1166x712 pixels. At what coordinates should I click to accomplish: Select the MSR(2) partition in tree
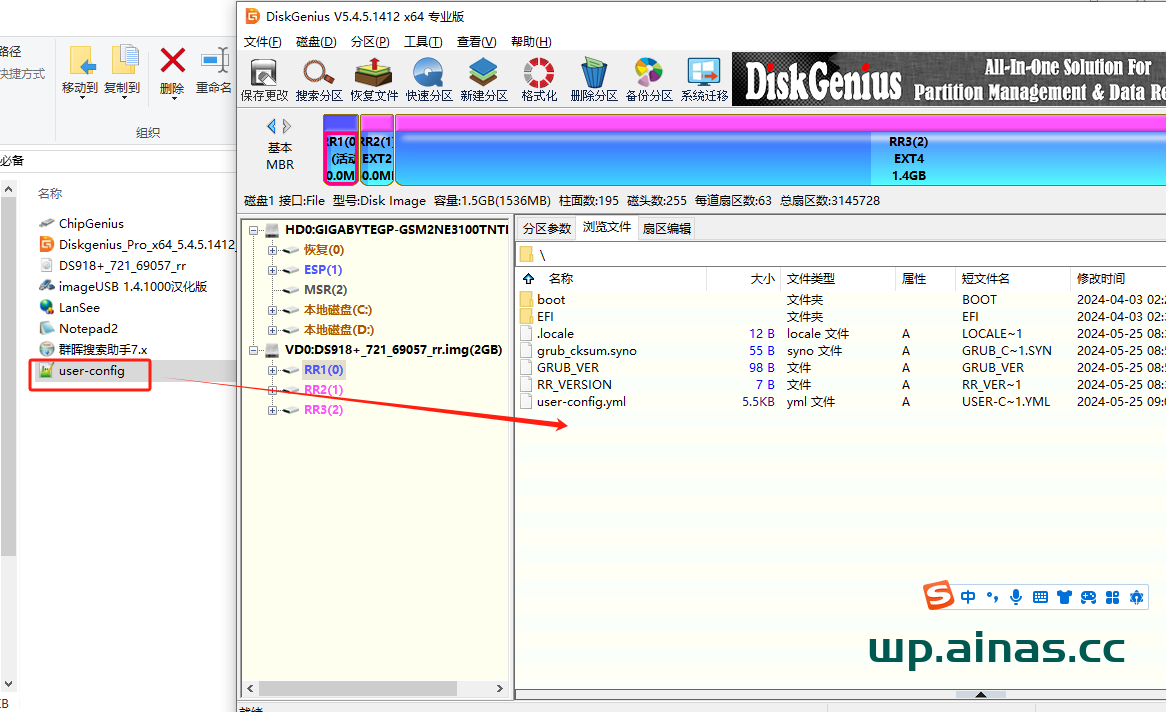coord(325,290)
